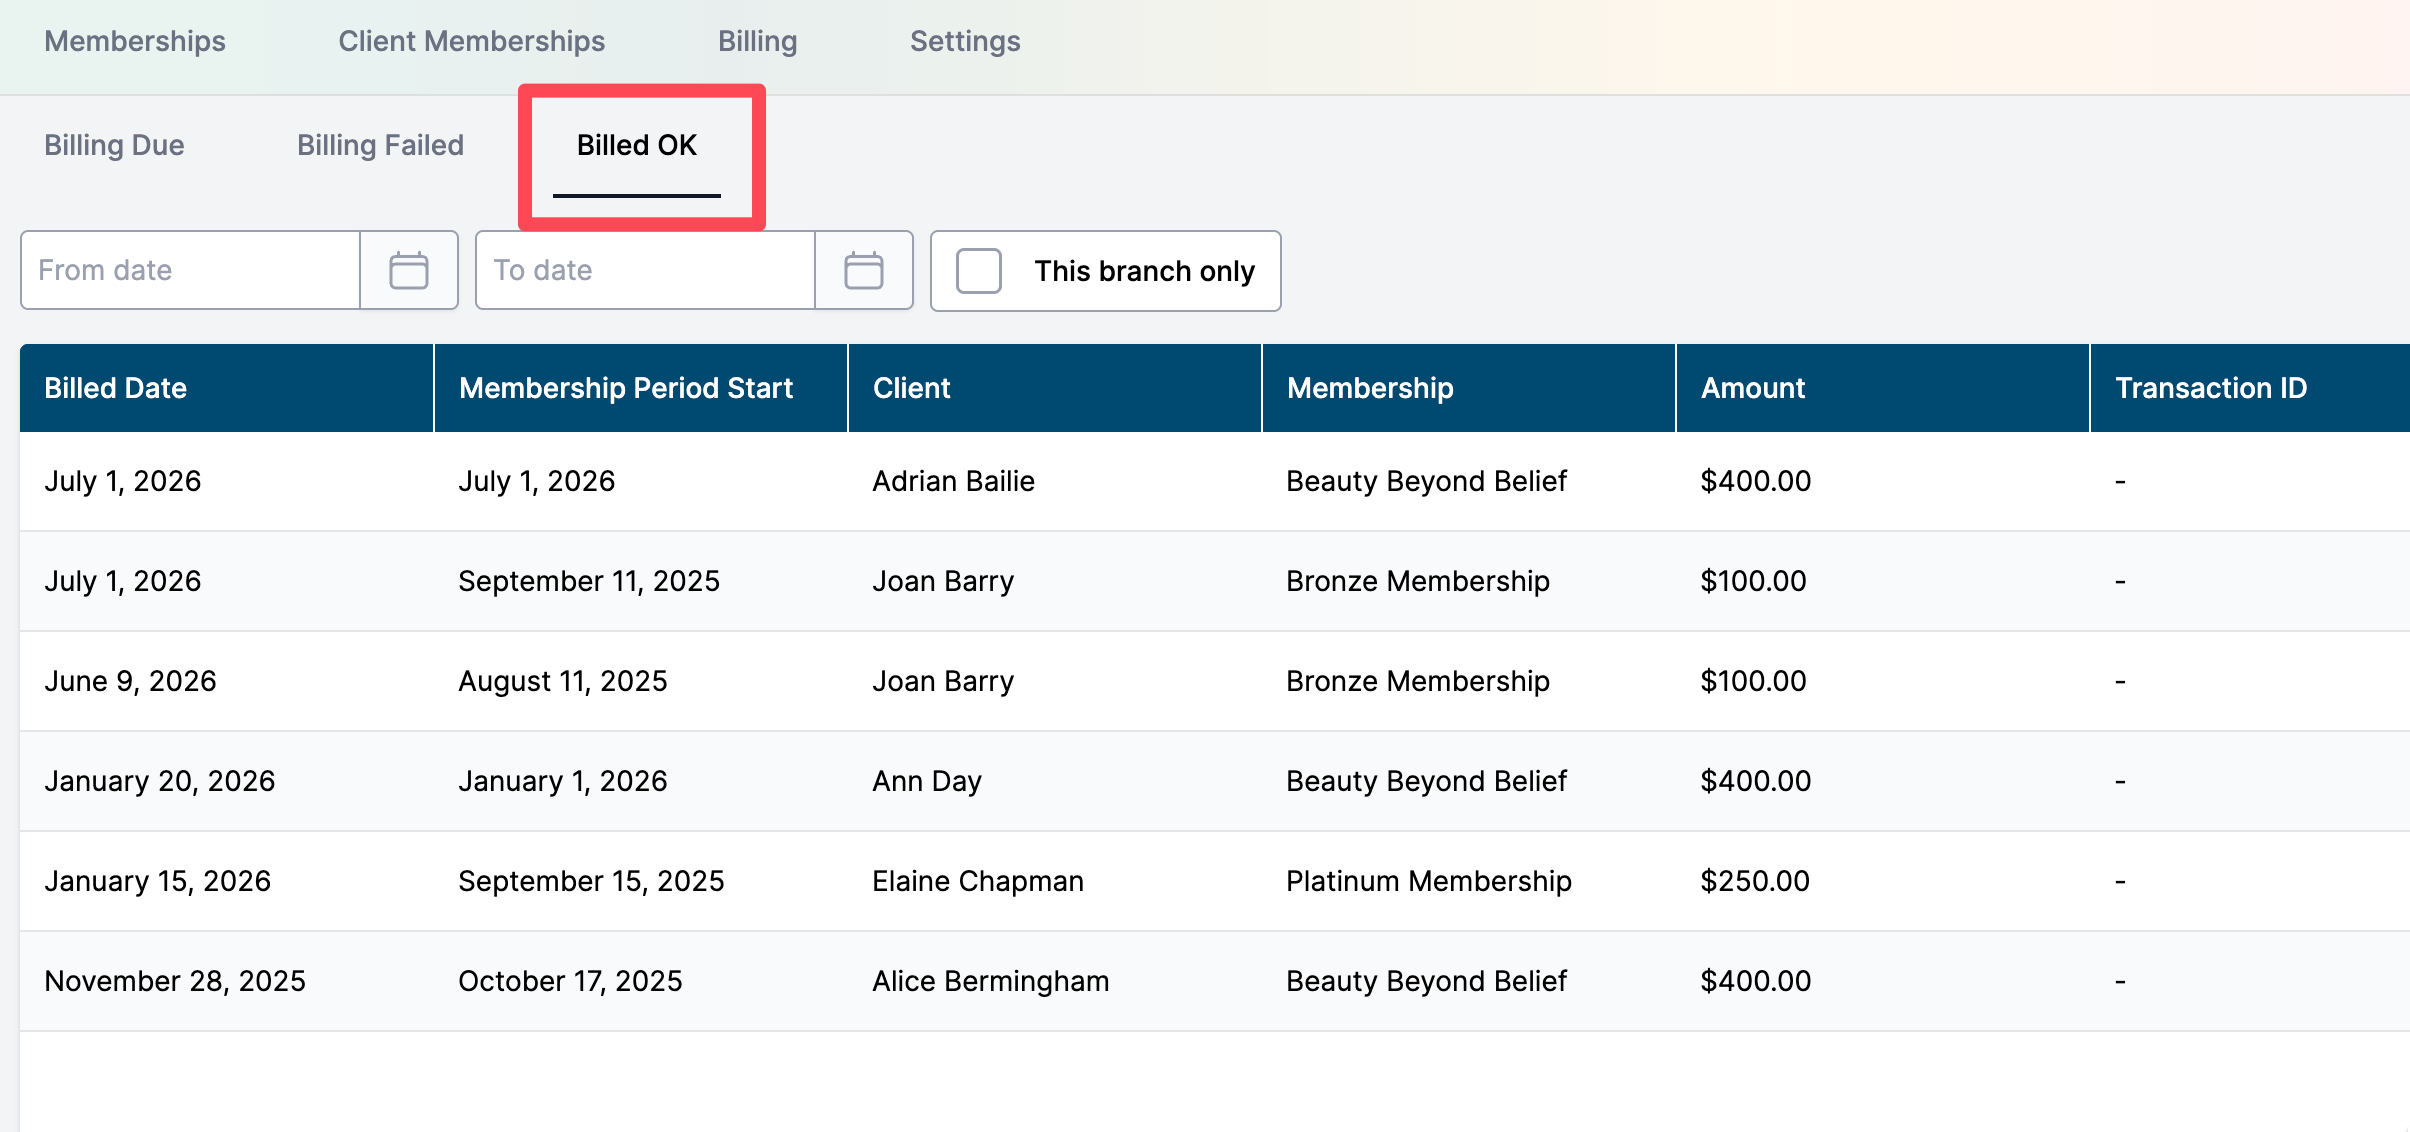Select $400.00 in Adrian Bailie's row

pos(1756,481)
